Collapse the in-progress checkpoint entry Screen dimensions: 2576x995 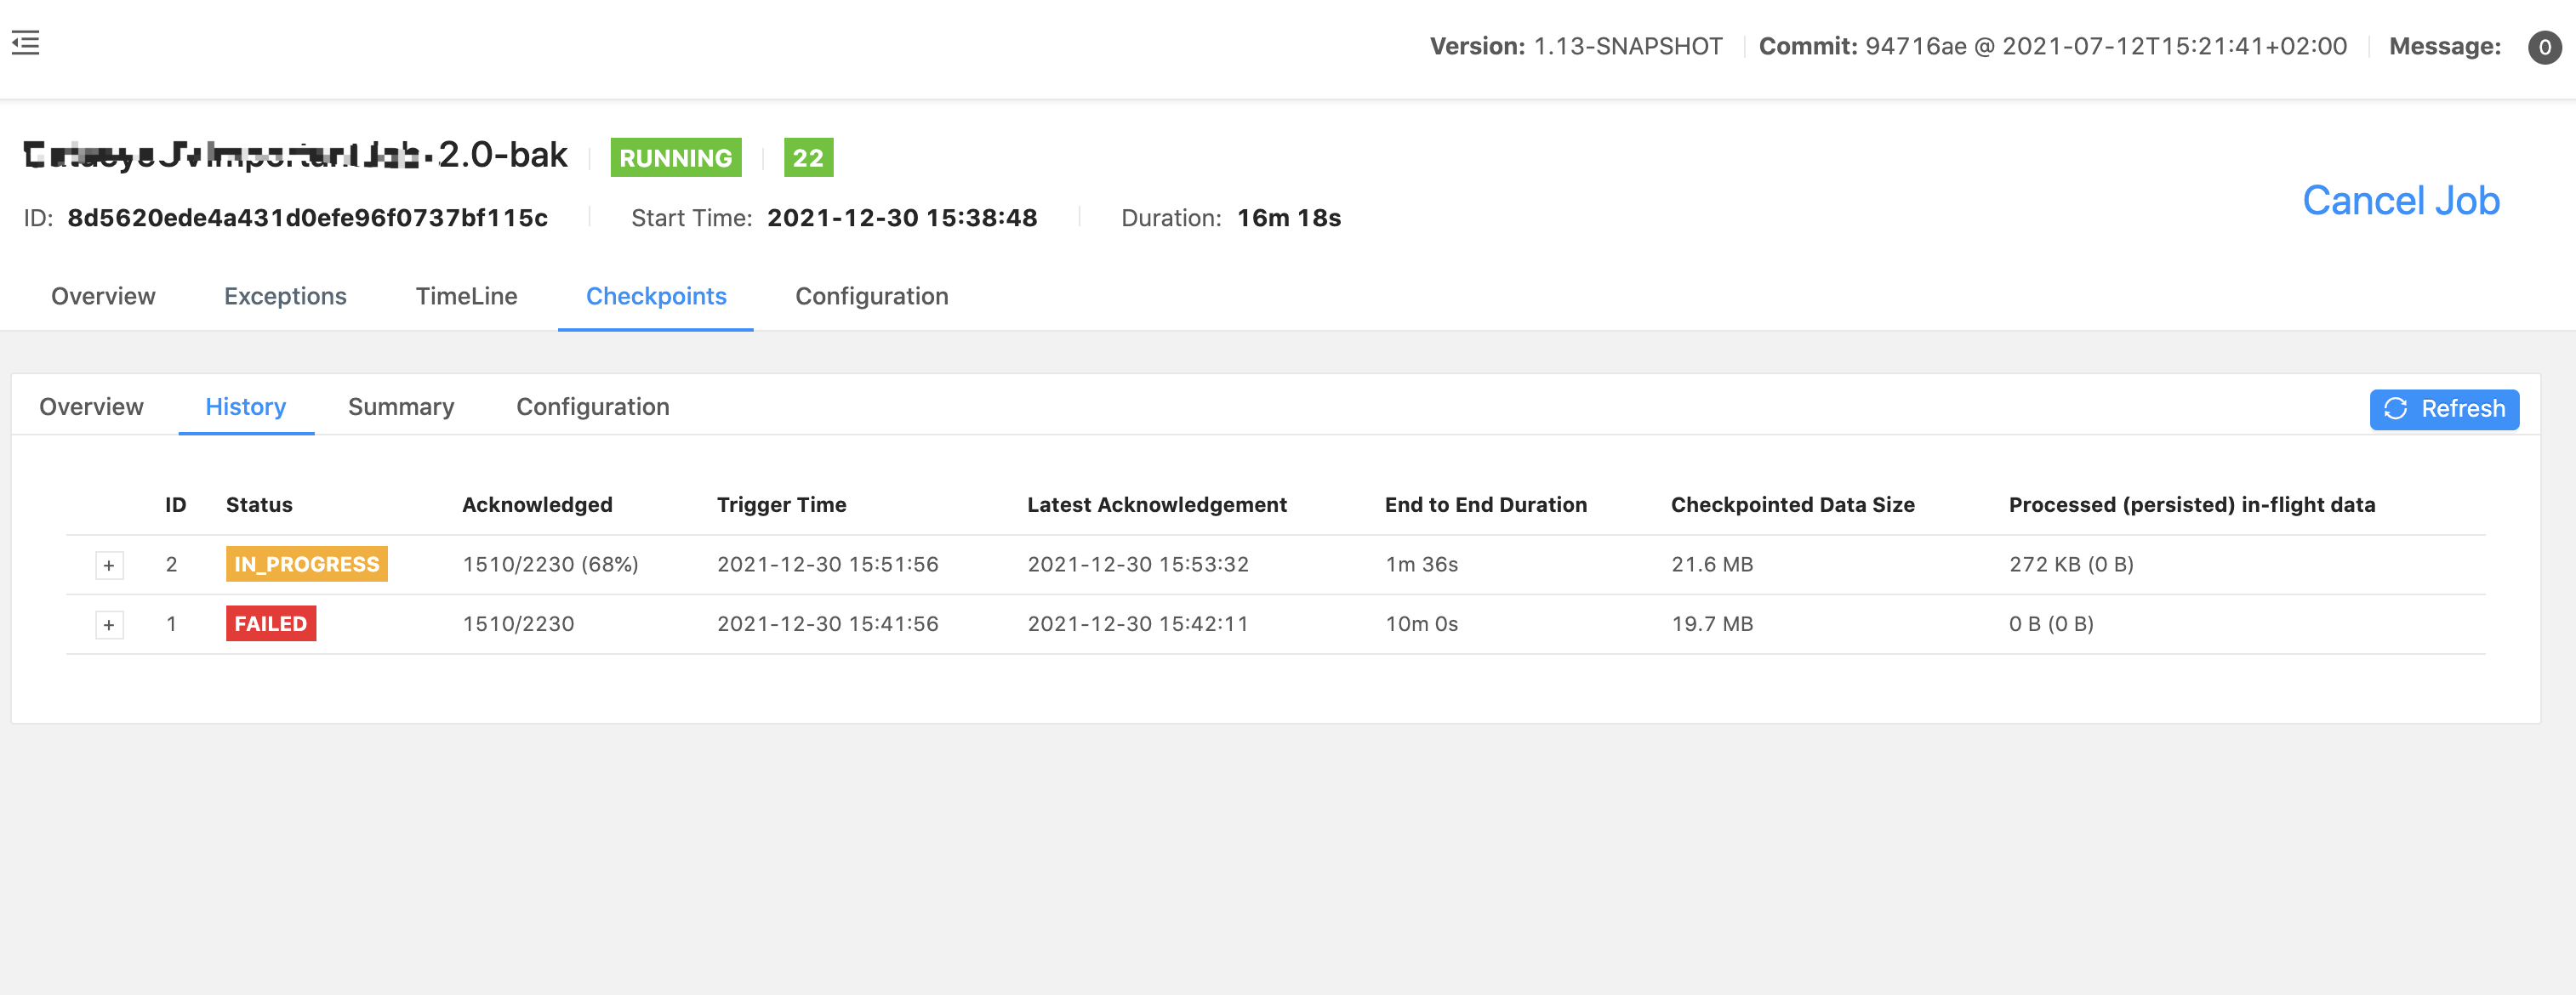click(108, 564)
